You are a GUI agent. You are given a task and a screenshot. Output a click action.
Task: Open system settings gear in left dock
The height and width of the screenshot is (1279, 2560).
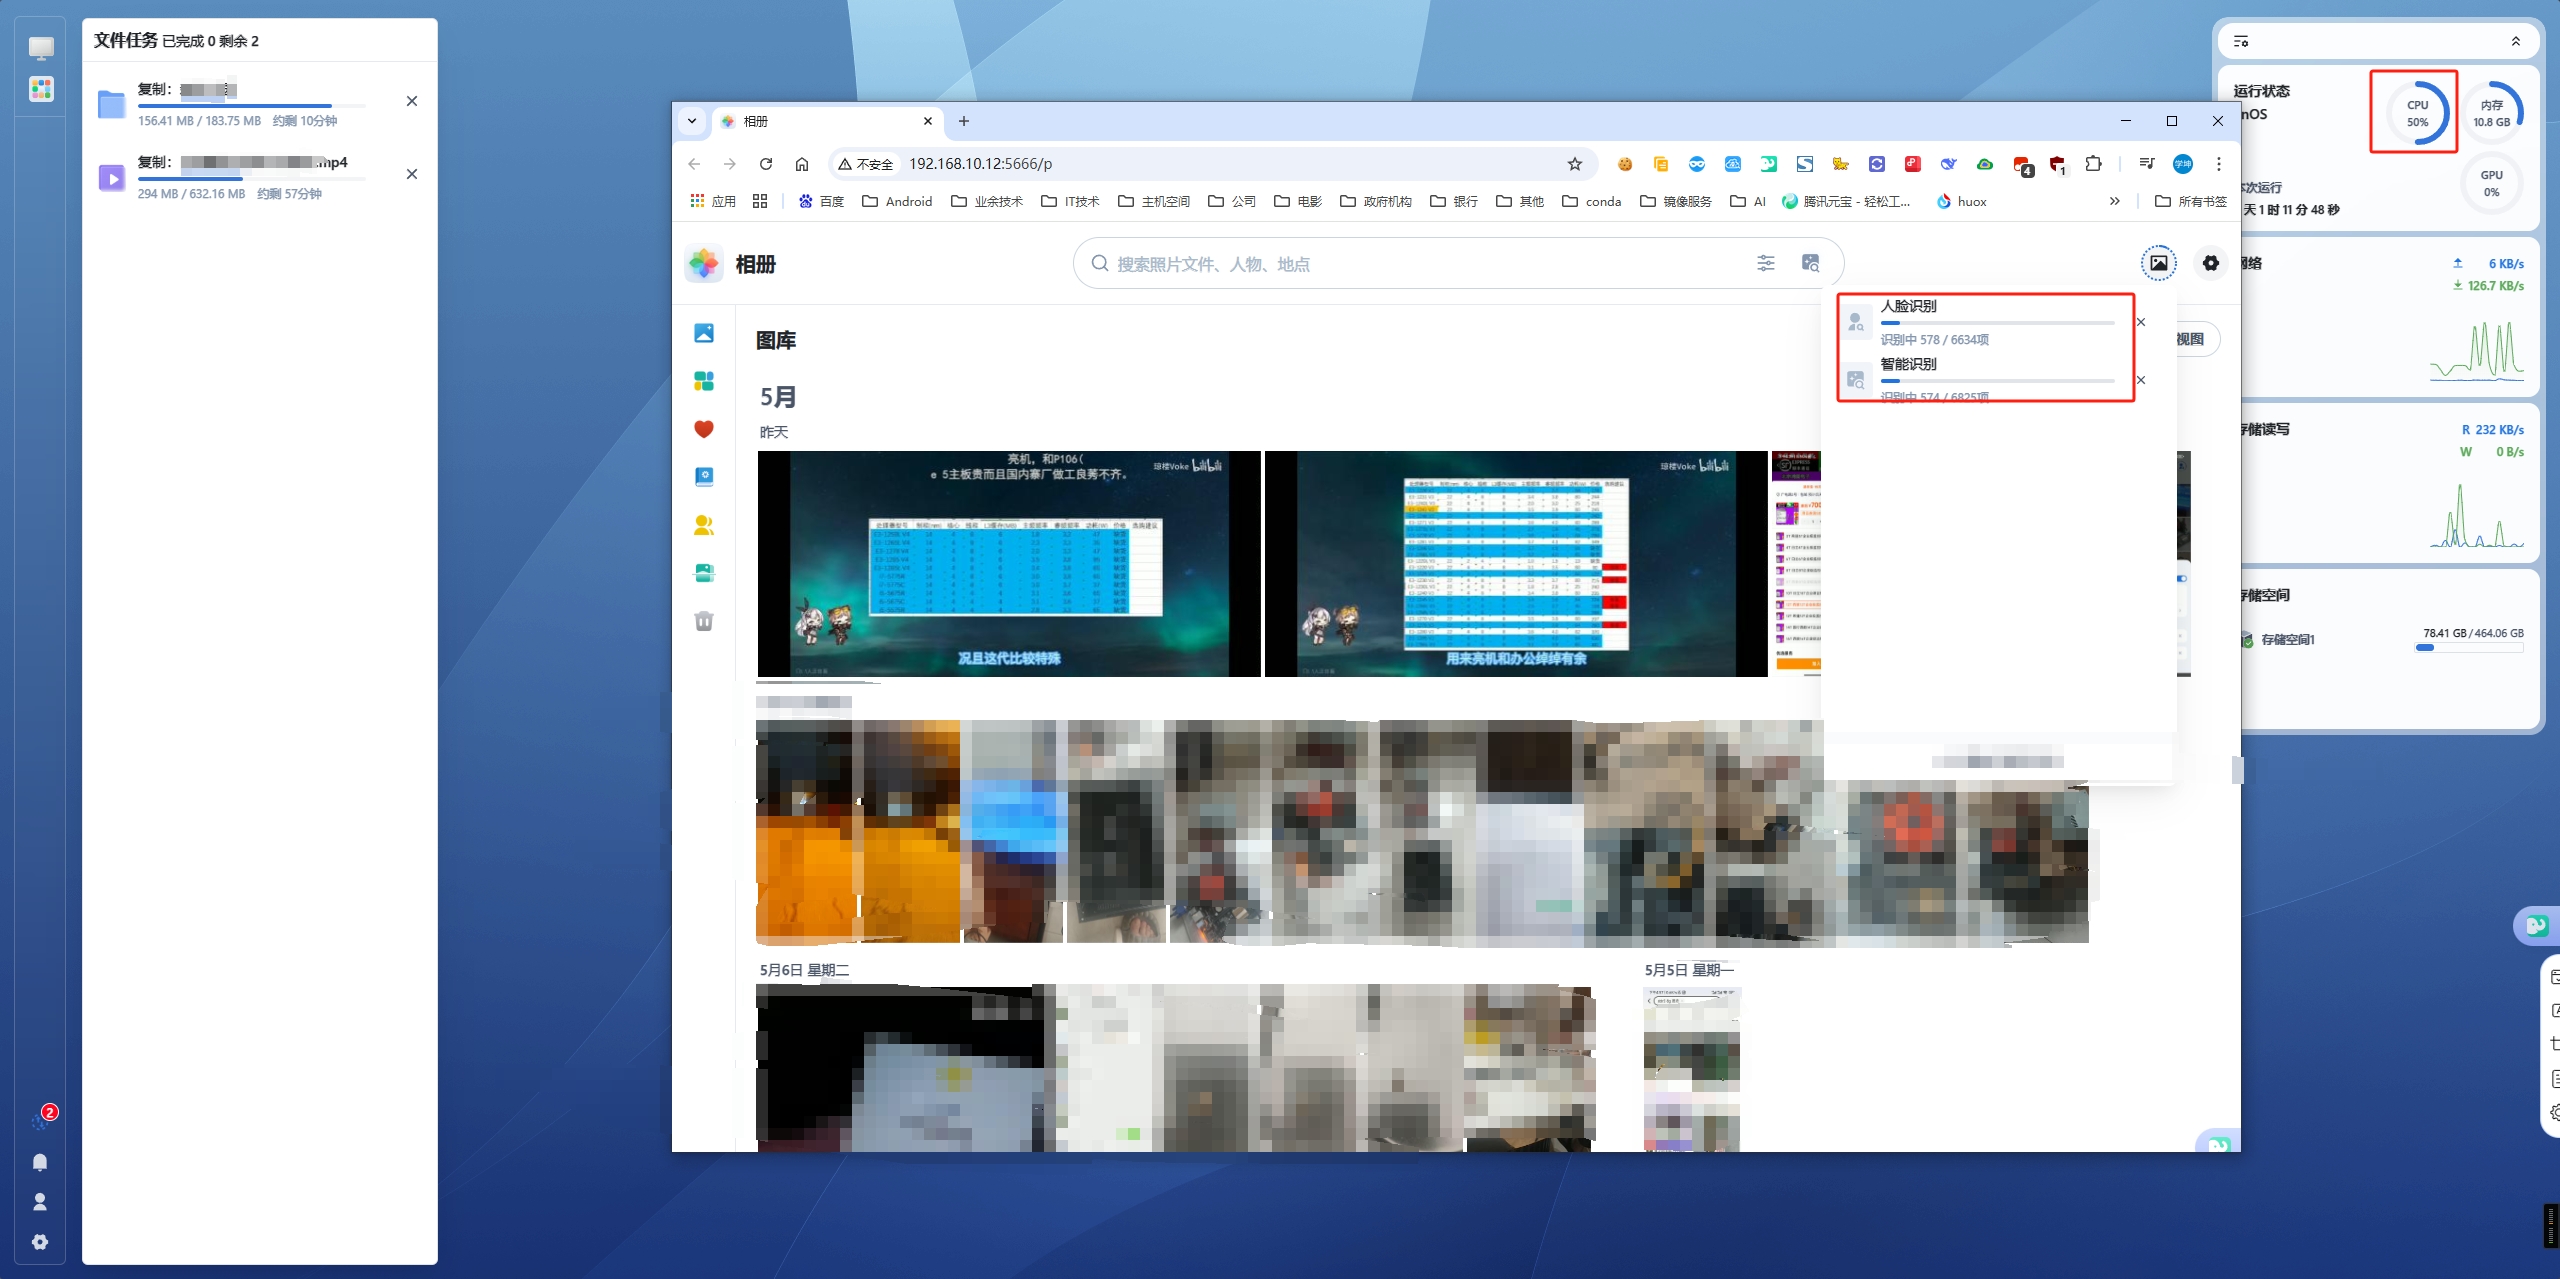pyautogui.click(x=40, y=1242)
